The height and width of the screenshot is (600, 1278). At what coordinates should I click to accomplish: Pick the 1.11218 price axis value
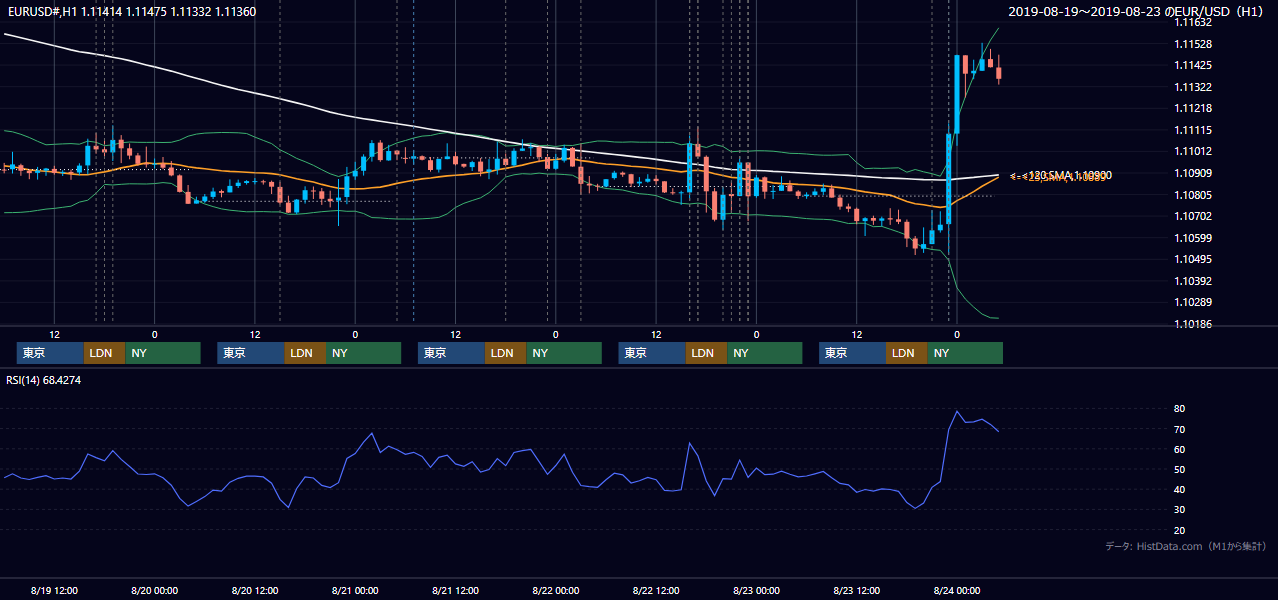pos(1192,108)
